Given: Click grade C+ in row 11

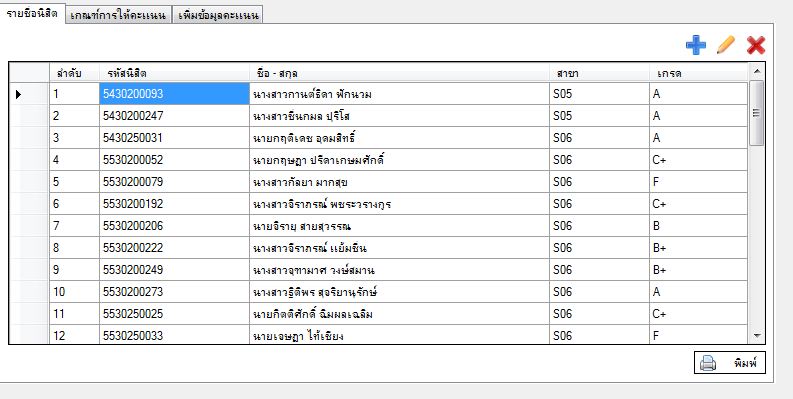Looking at the screenshot, I should [x=698, y=314].
